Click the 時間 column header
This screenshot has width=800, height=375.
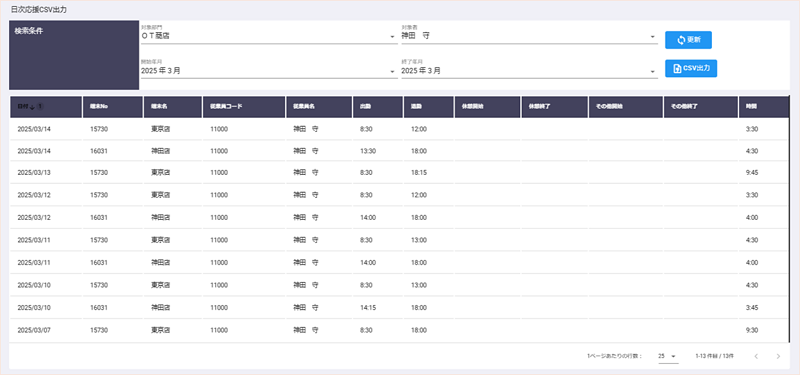763,107
